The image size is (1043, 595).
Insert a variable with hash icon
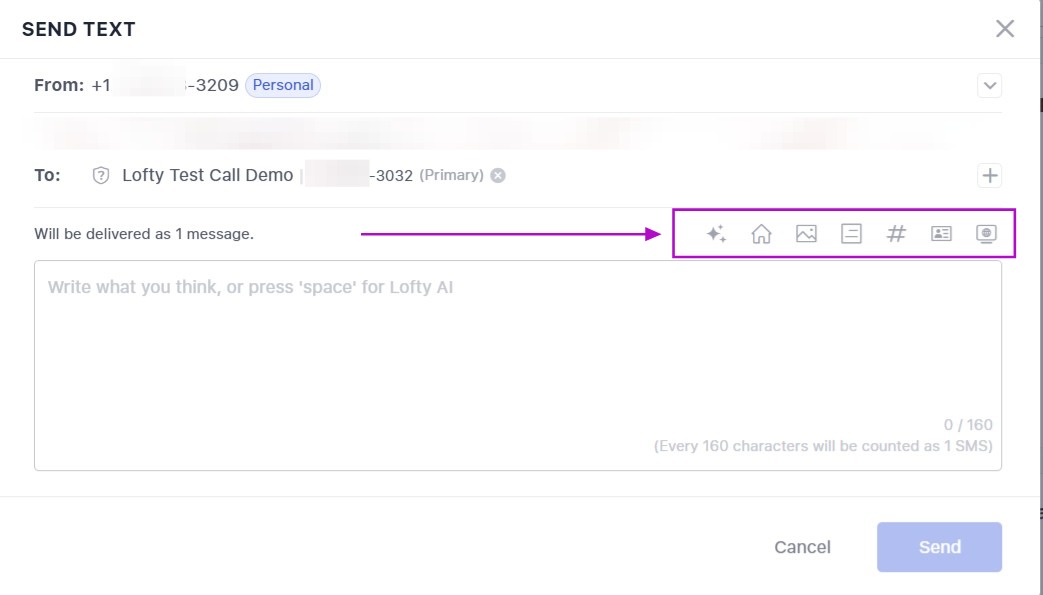[x=896, y=234]
